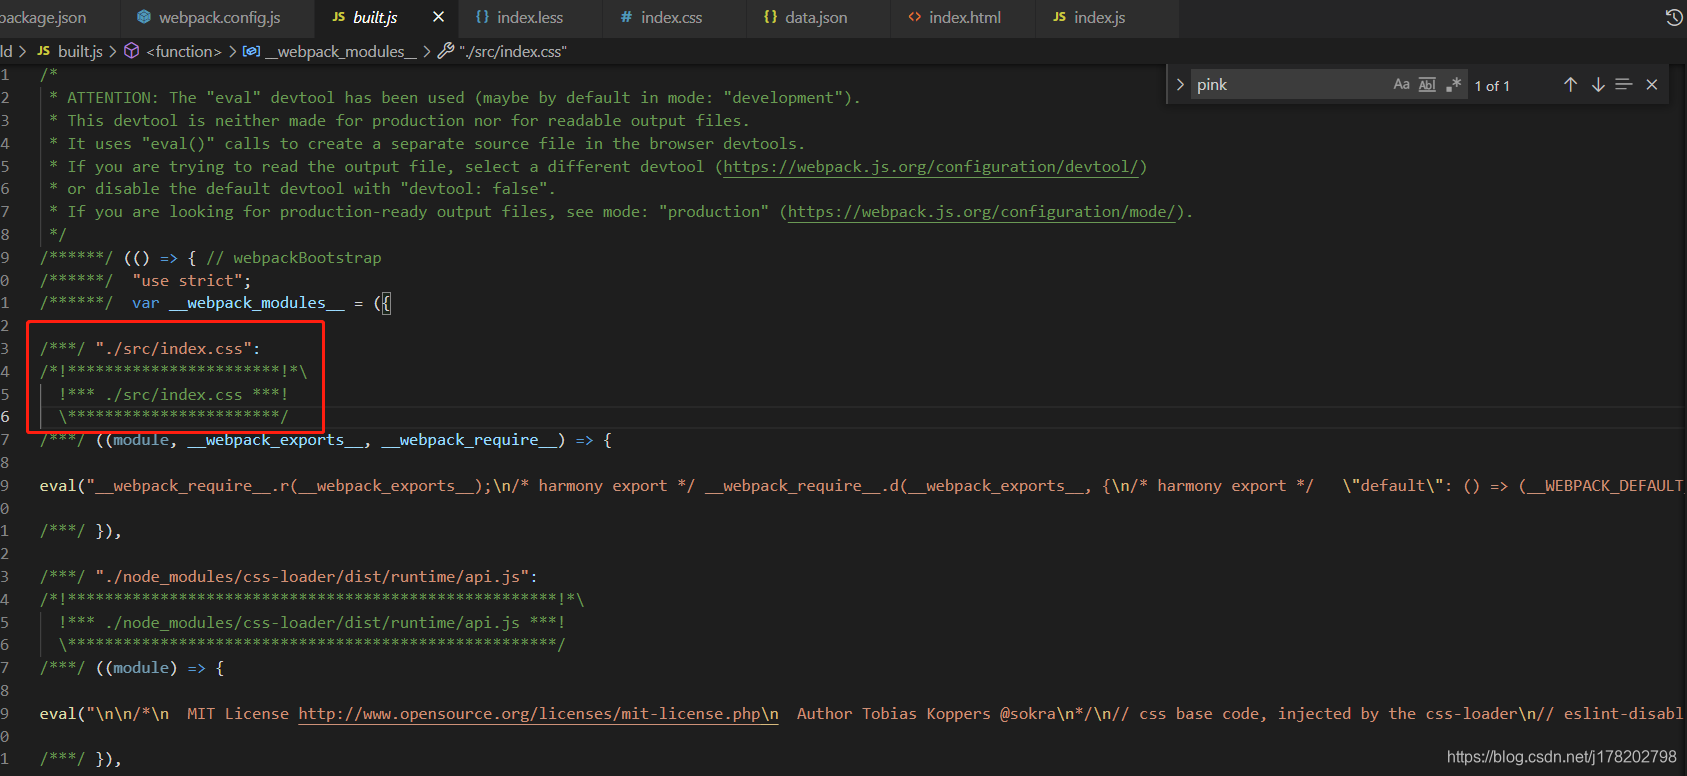Open the webpack configuration mode link

[x=981, y=212]
